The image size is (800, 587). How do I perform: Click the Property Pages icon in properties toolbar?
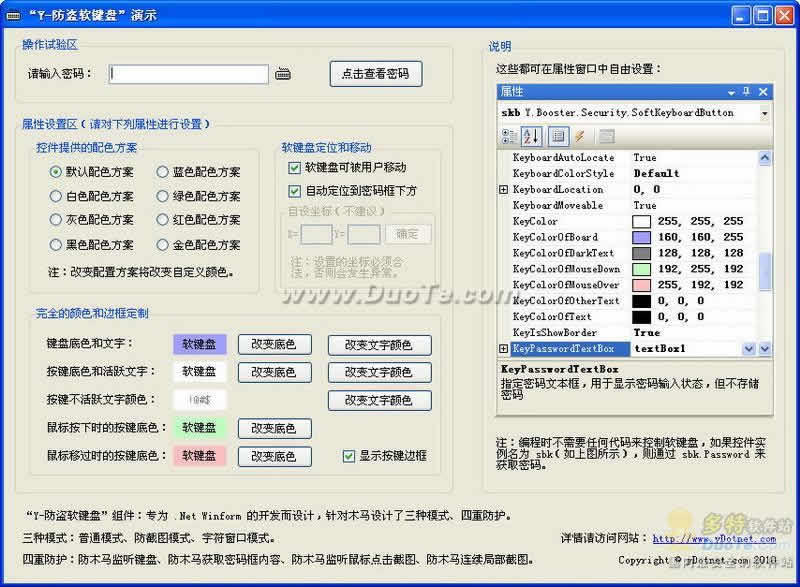[x=607, y=136]
